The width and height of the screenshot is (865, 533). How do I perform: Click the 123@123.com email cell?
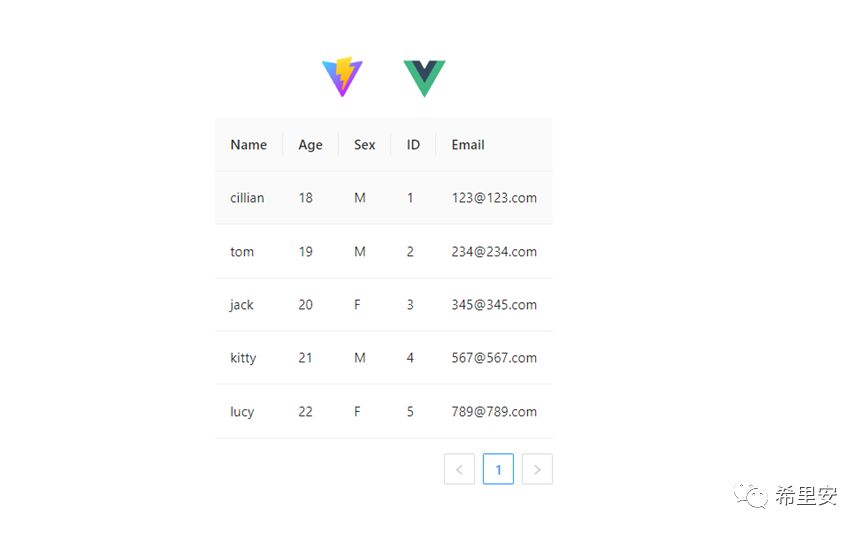(494, 198)
